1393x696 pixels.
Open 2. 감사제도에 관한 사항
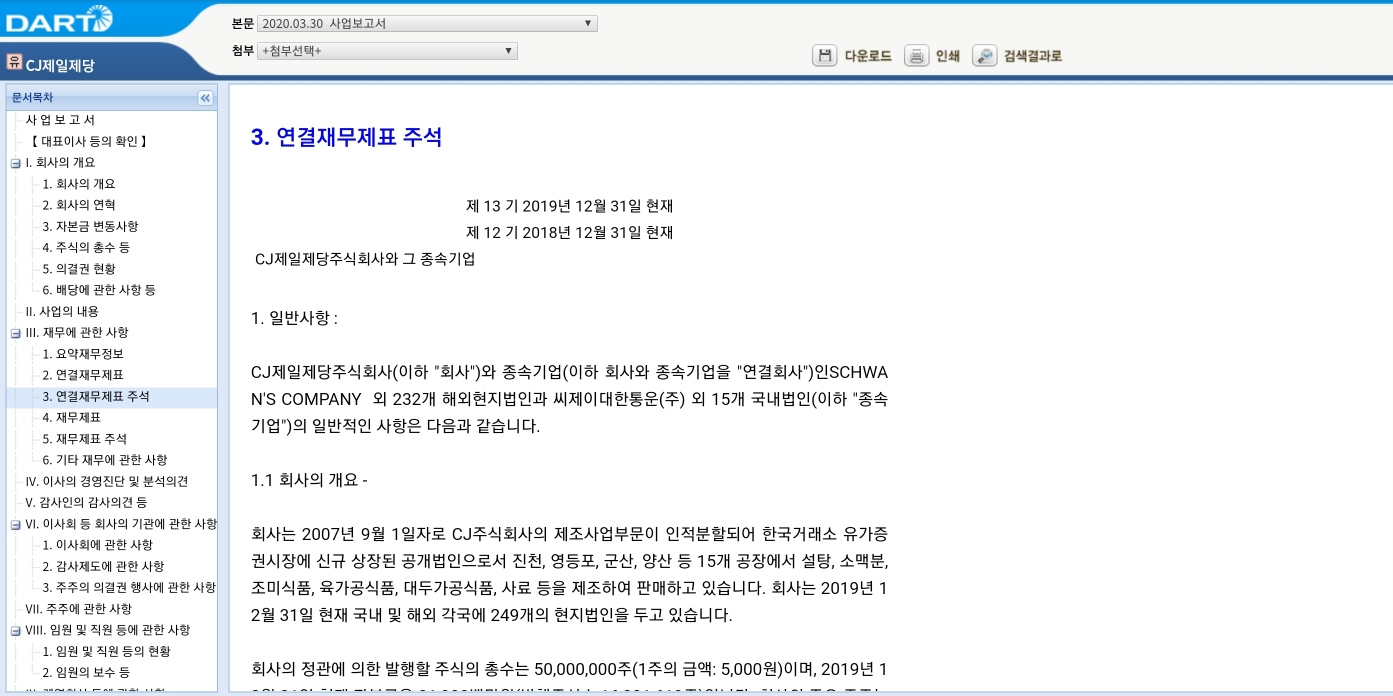103,566
